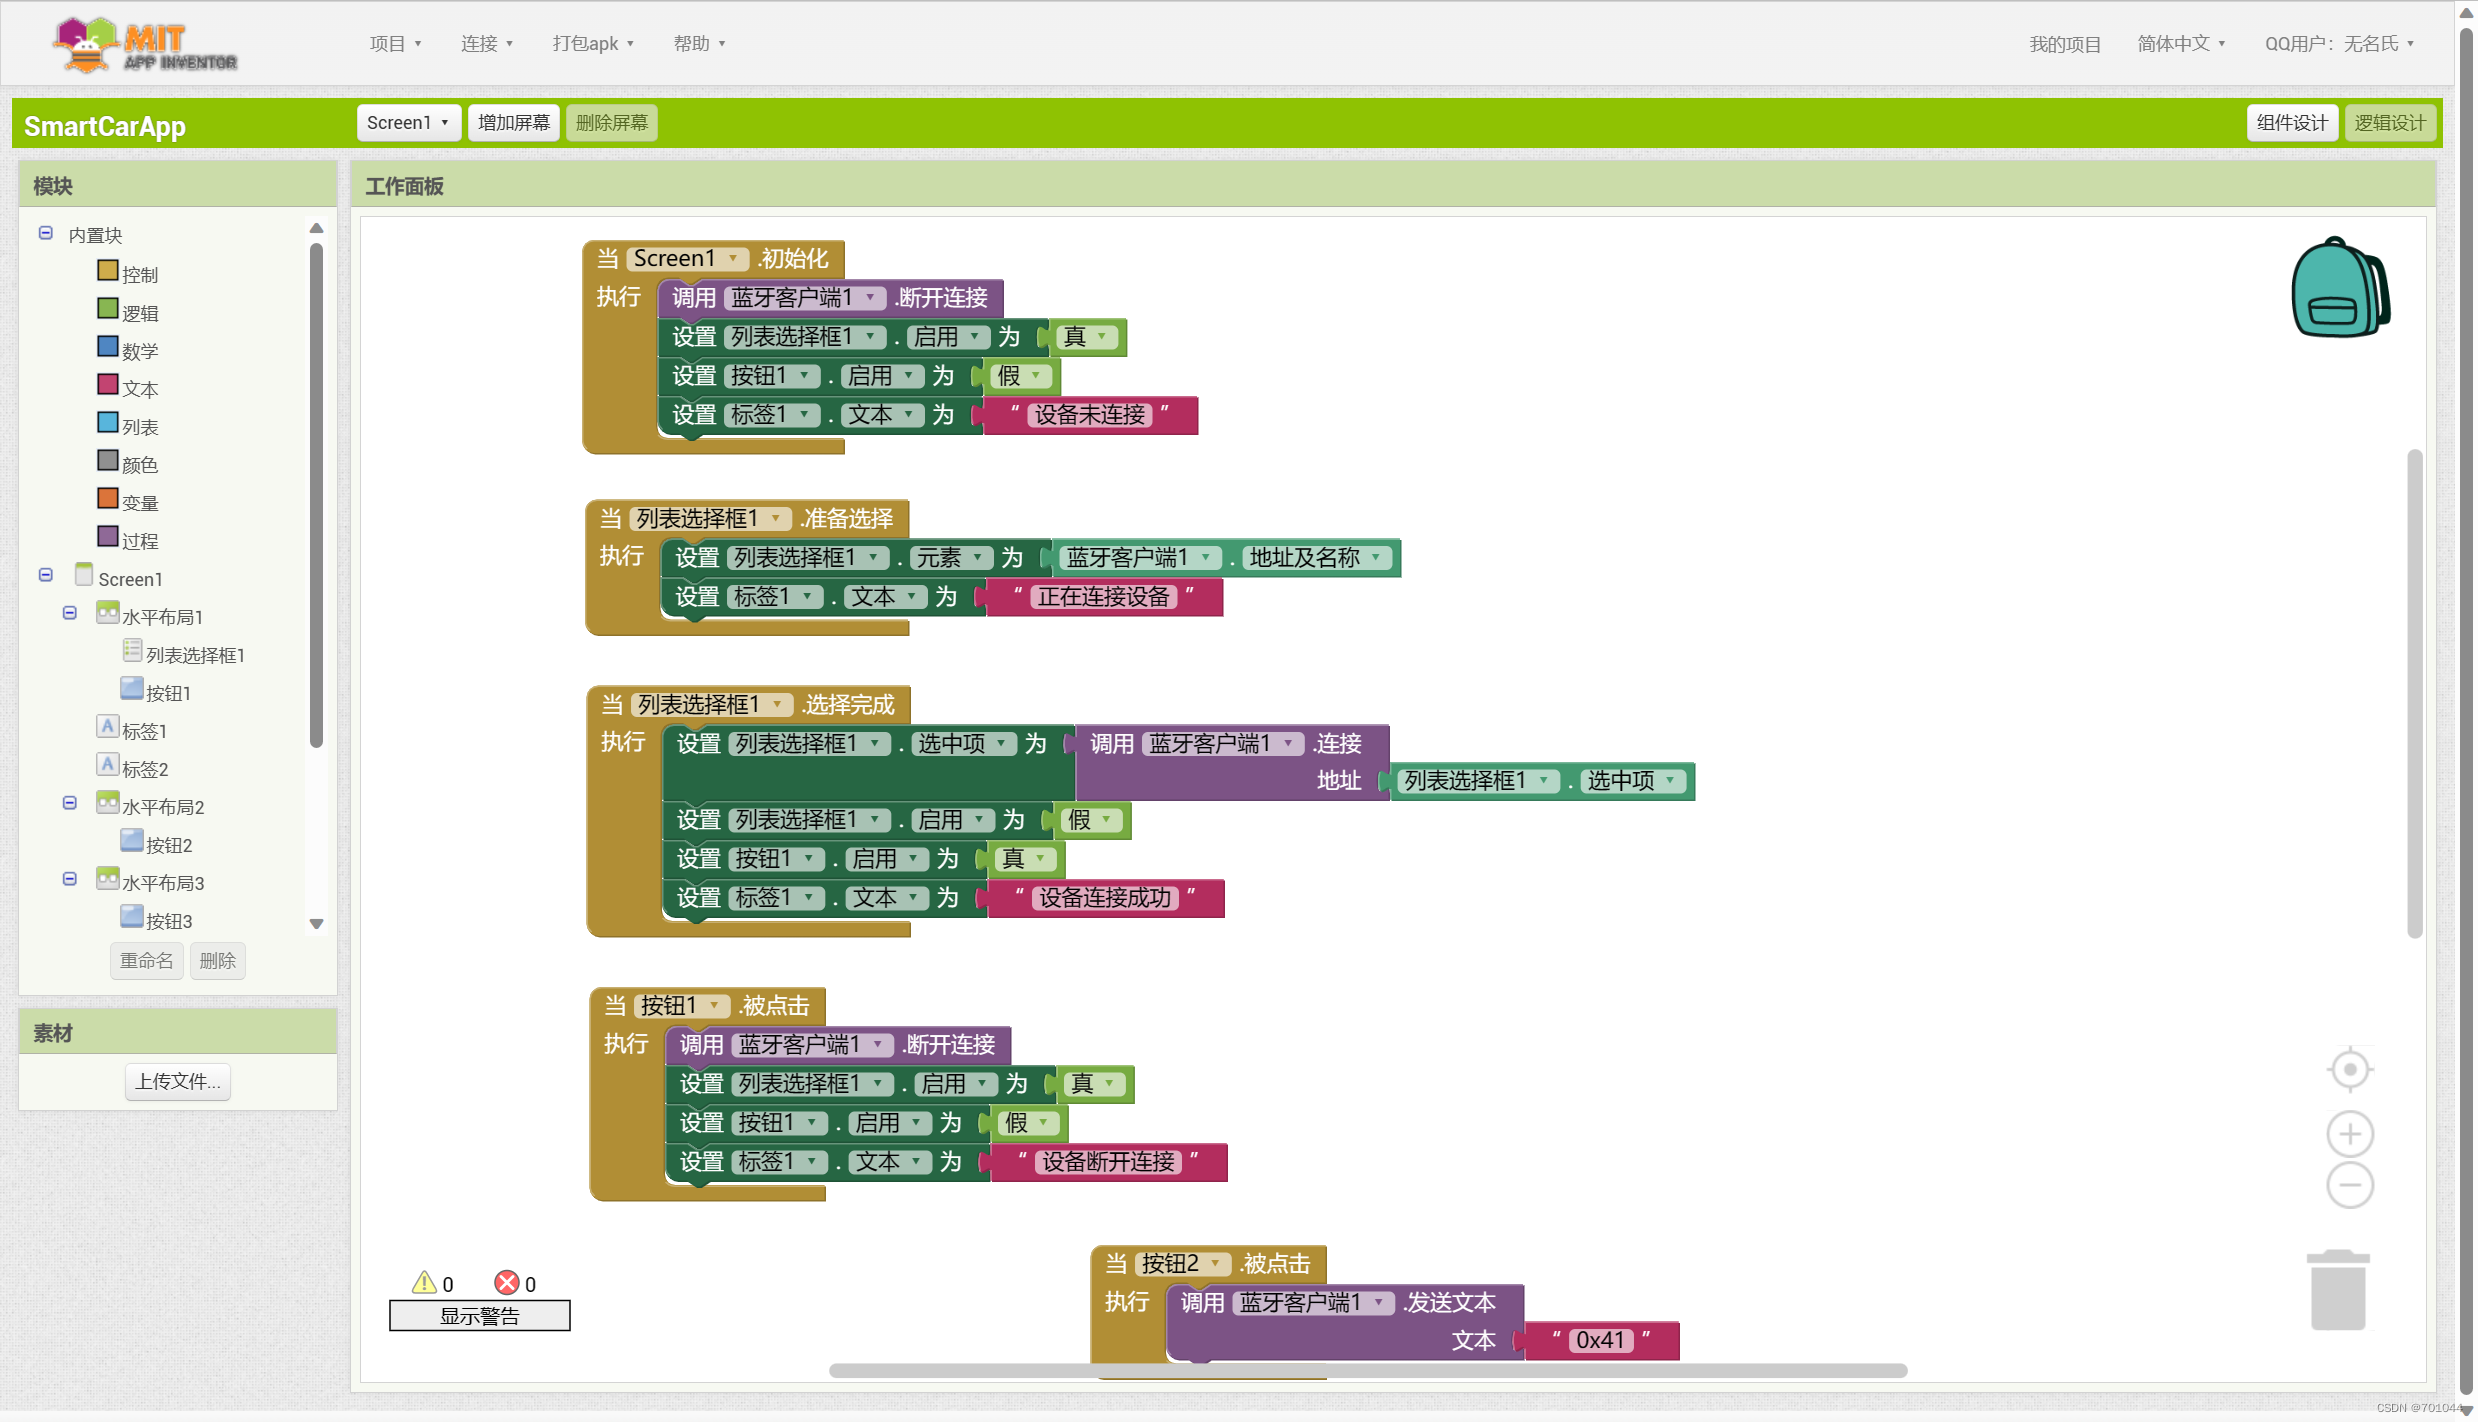This screenshot has width=2478, height=1422.
Task: Click the 显示警告 button
Action: click(479, 1316)
